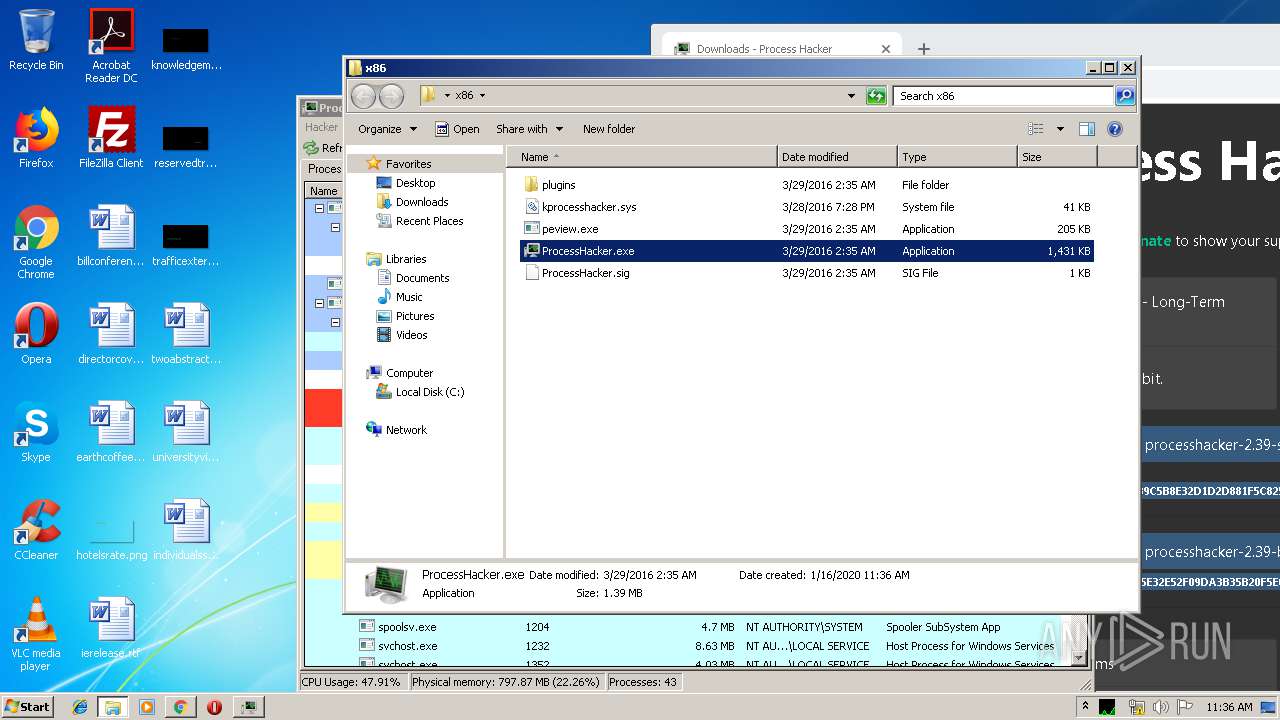
Task: Open earthcoffee... Word document on desktop
Action: point(111,432)
